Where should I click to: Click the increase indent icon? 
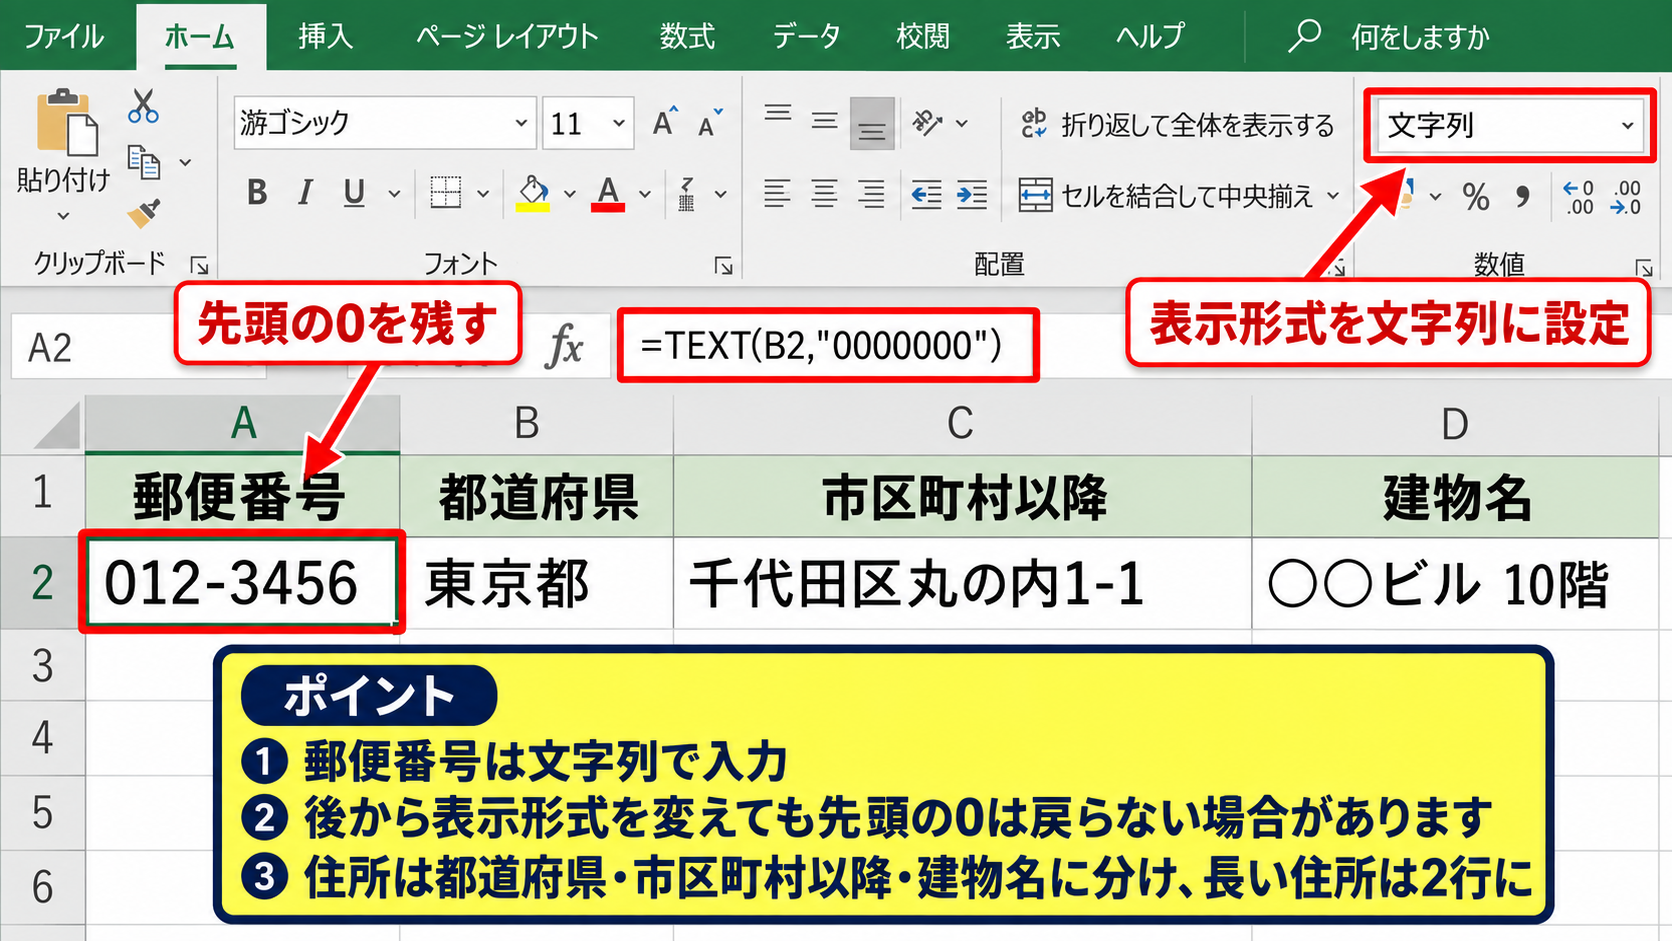(971, 194)
